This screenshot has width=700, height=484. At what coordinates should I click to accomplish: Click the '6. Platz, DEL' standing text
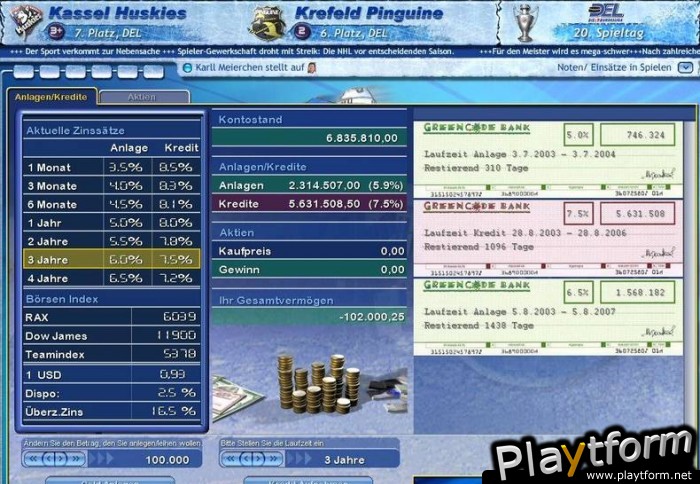coord(354,33)
